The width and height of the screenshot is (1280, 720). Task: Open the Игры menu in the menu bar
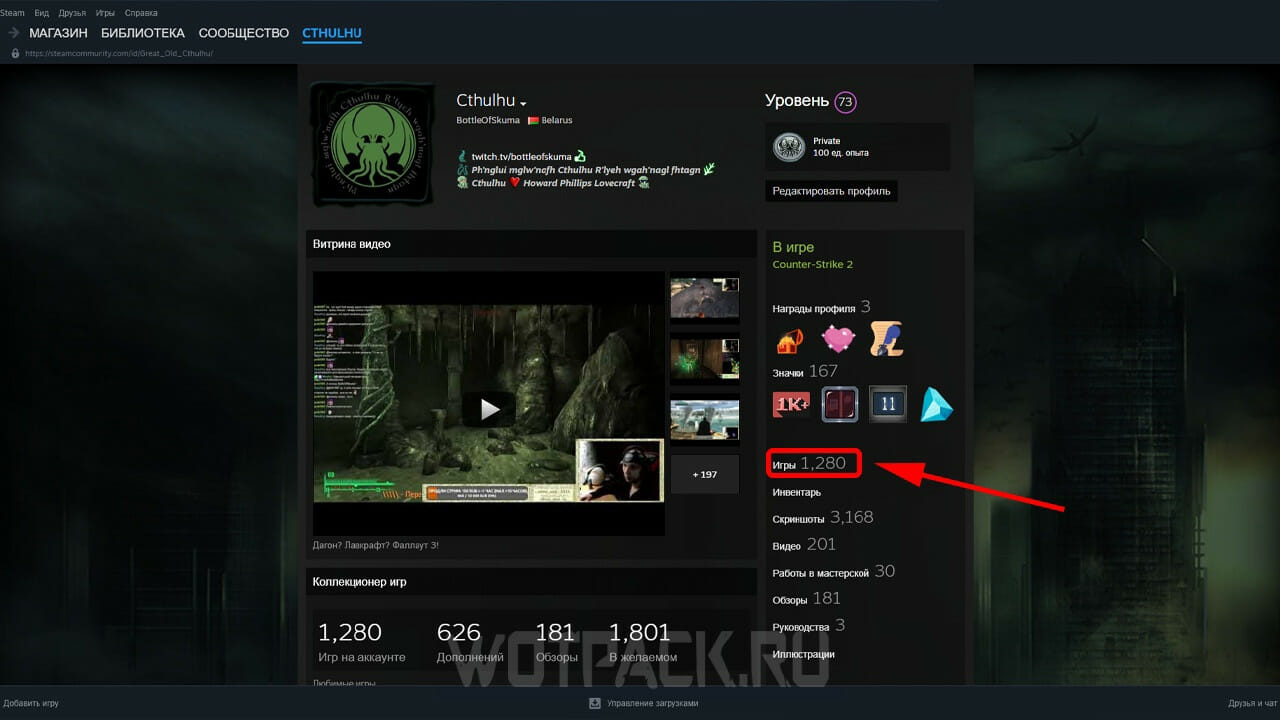tap(106, 13)
